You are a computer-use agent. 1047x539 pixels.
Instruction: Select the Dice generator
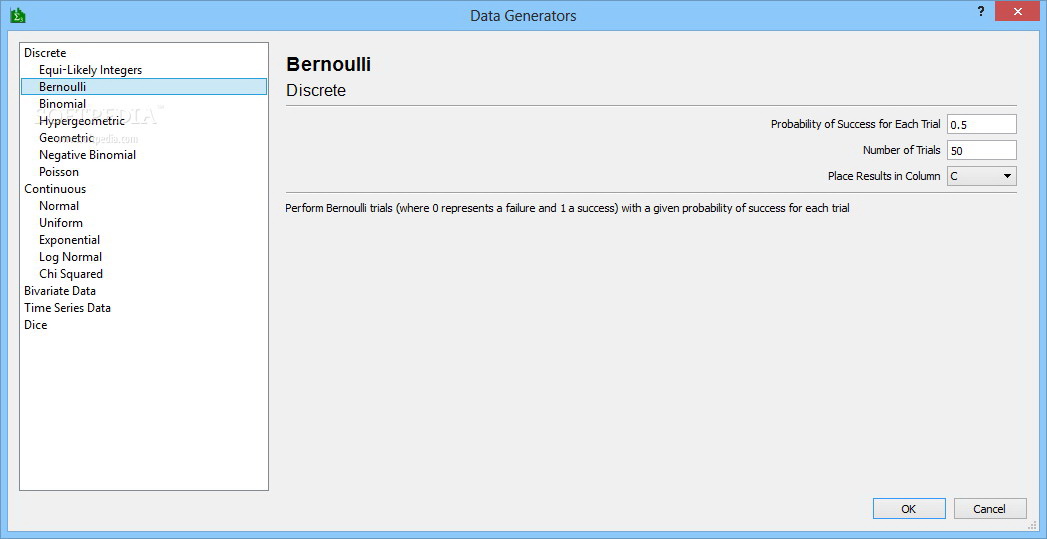pos(36,325)
